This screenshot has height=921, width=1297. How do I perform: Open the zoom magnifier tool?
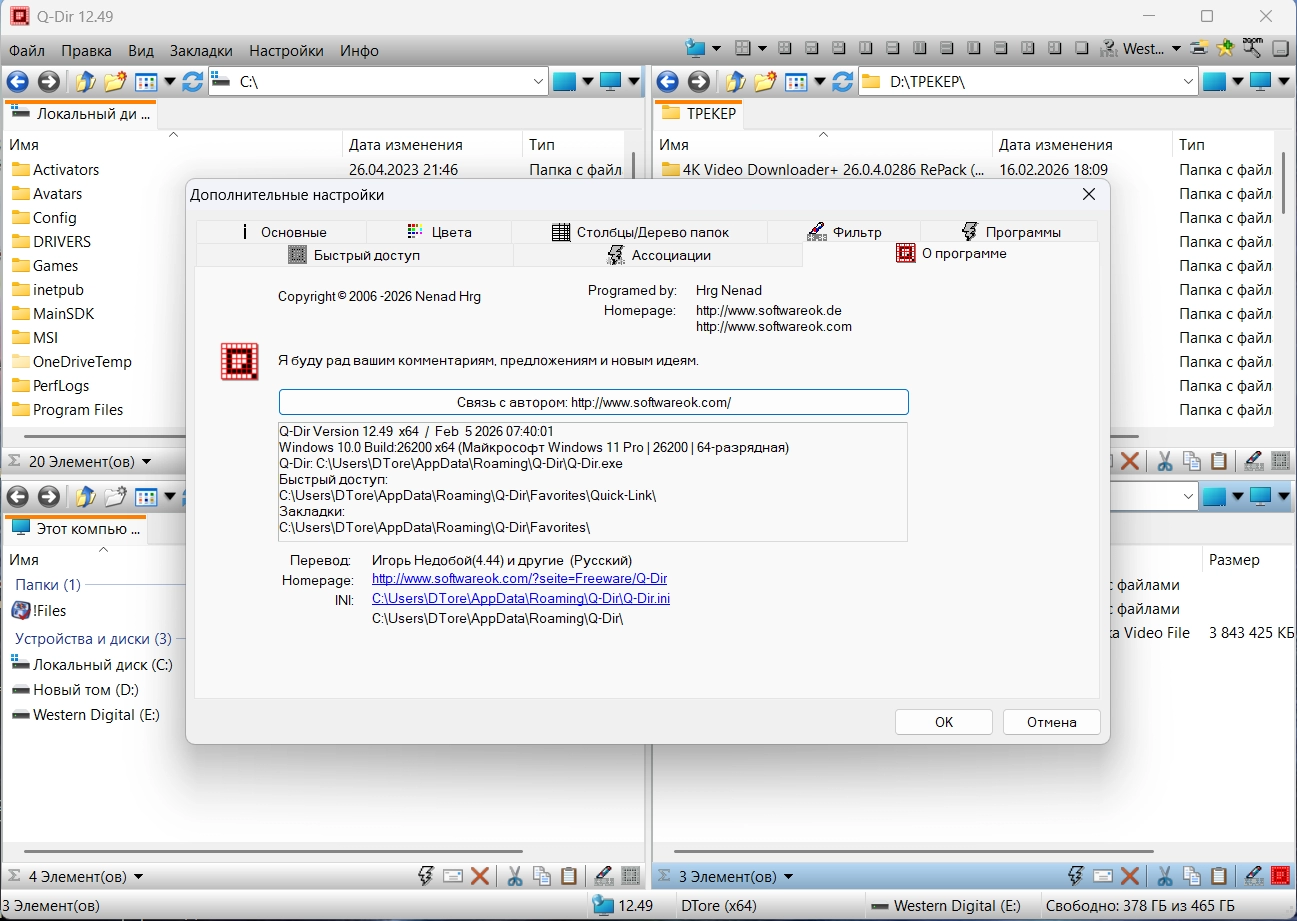click(x=1252, y=47)
